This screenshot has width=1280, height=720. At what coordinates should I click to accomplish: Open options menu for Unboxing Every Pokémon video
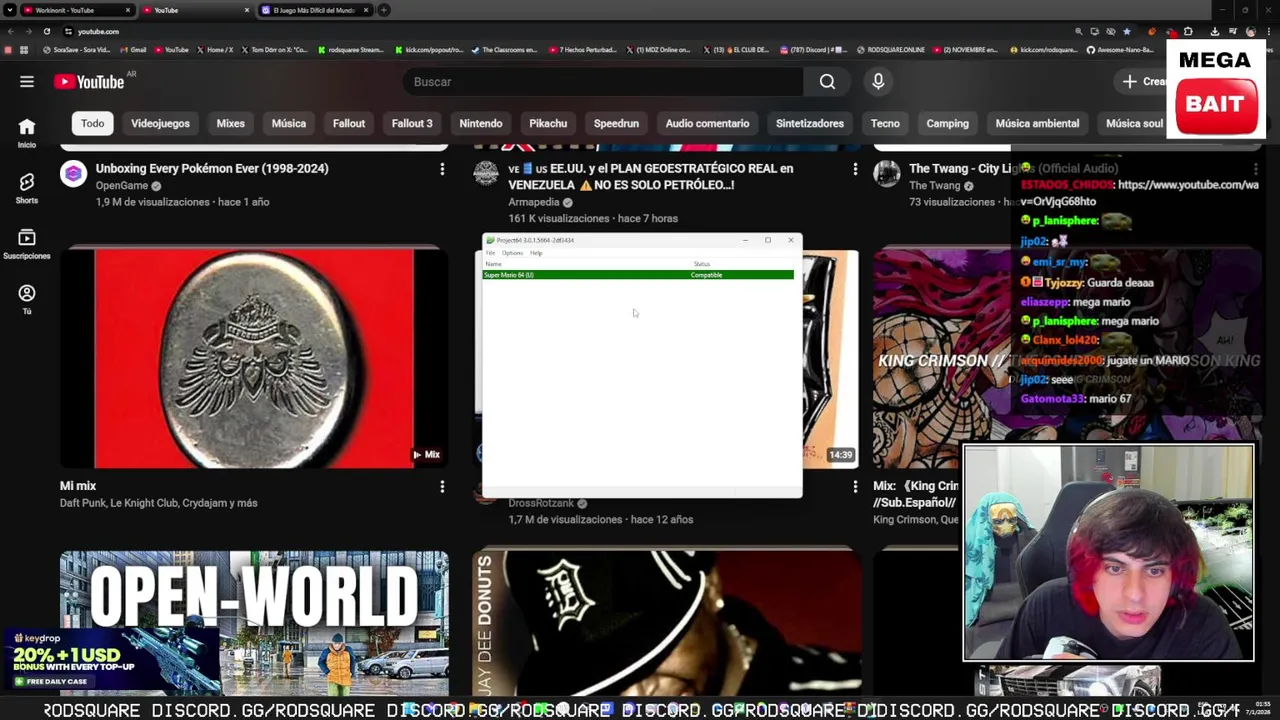coord(442,170)
